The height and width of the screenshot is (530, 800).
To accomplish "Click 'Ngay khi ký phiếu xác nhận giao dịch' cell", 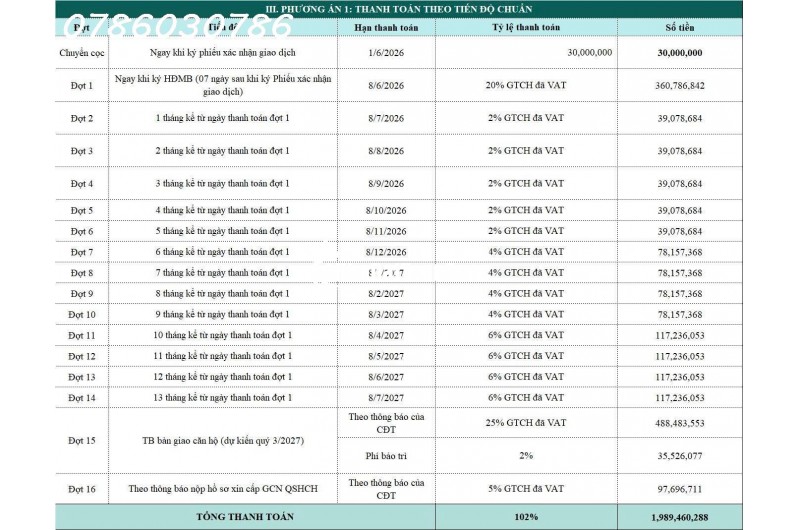I will (222, 53).
